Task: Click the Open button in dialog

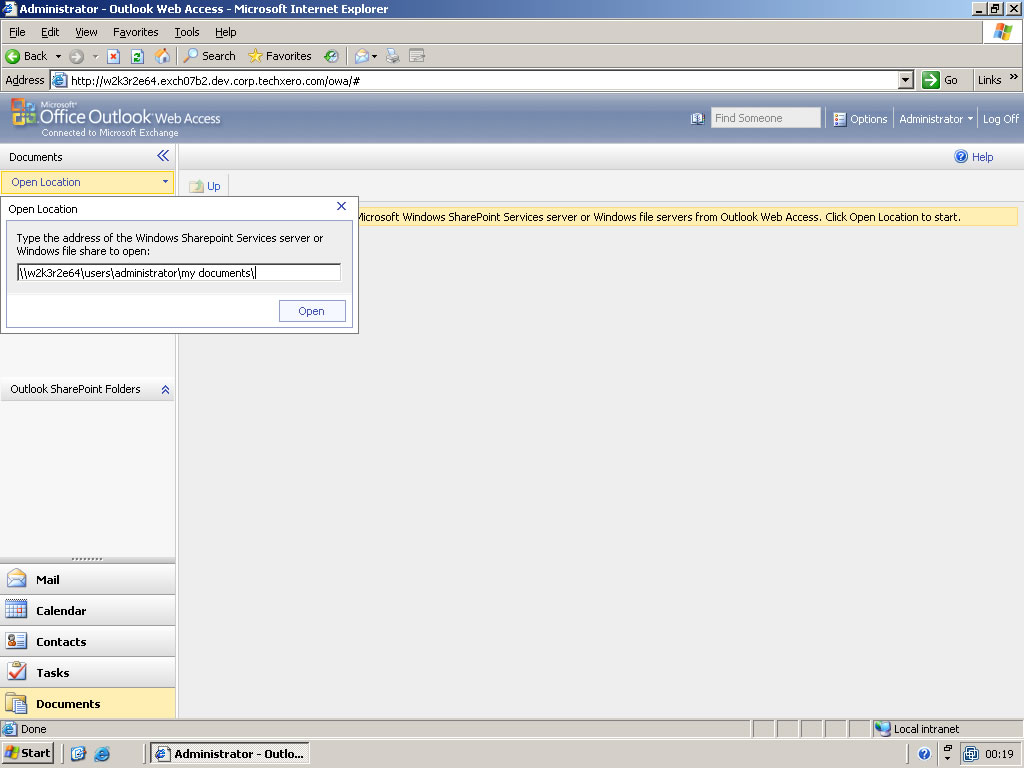Action: [x=312, y=311]
